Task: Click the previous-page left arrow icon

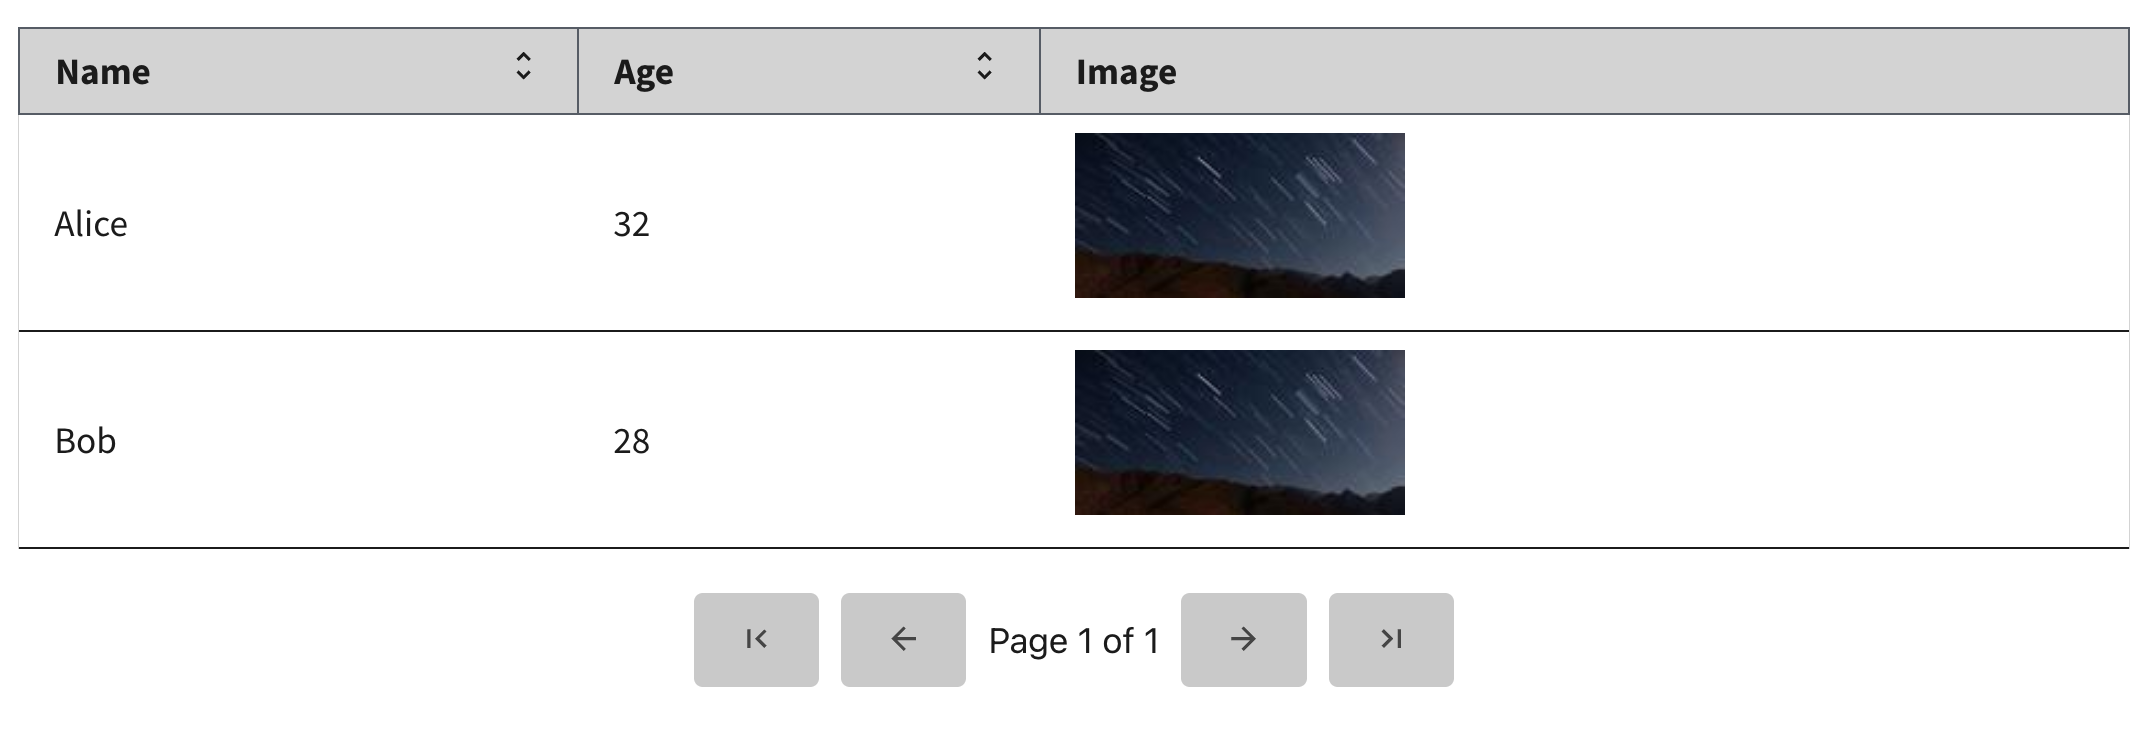Action: tap(903, 638)
